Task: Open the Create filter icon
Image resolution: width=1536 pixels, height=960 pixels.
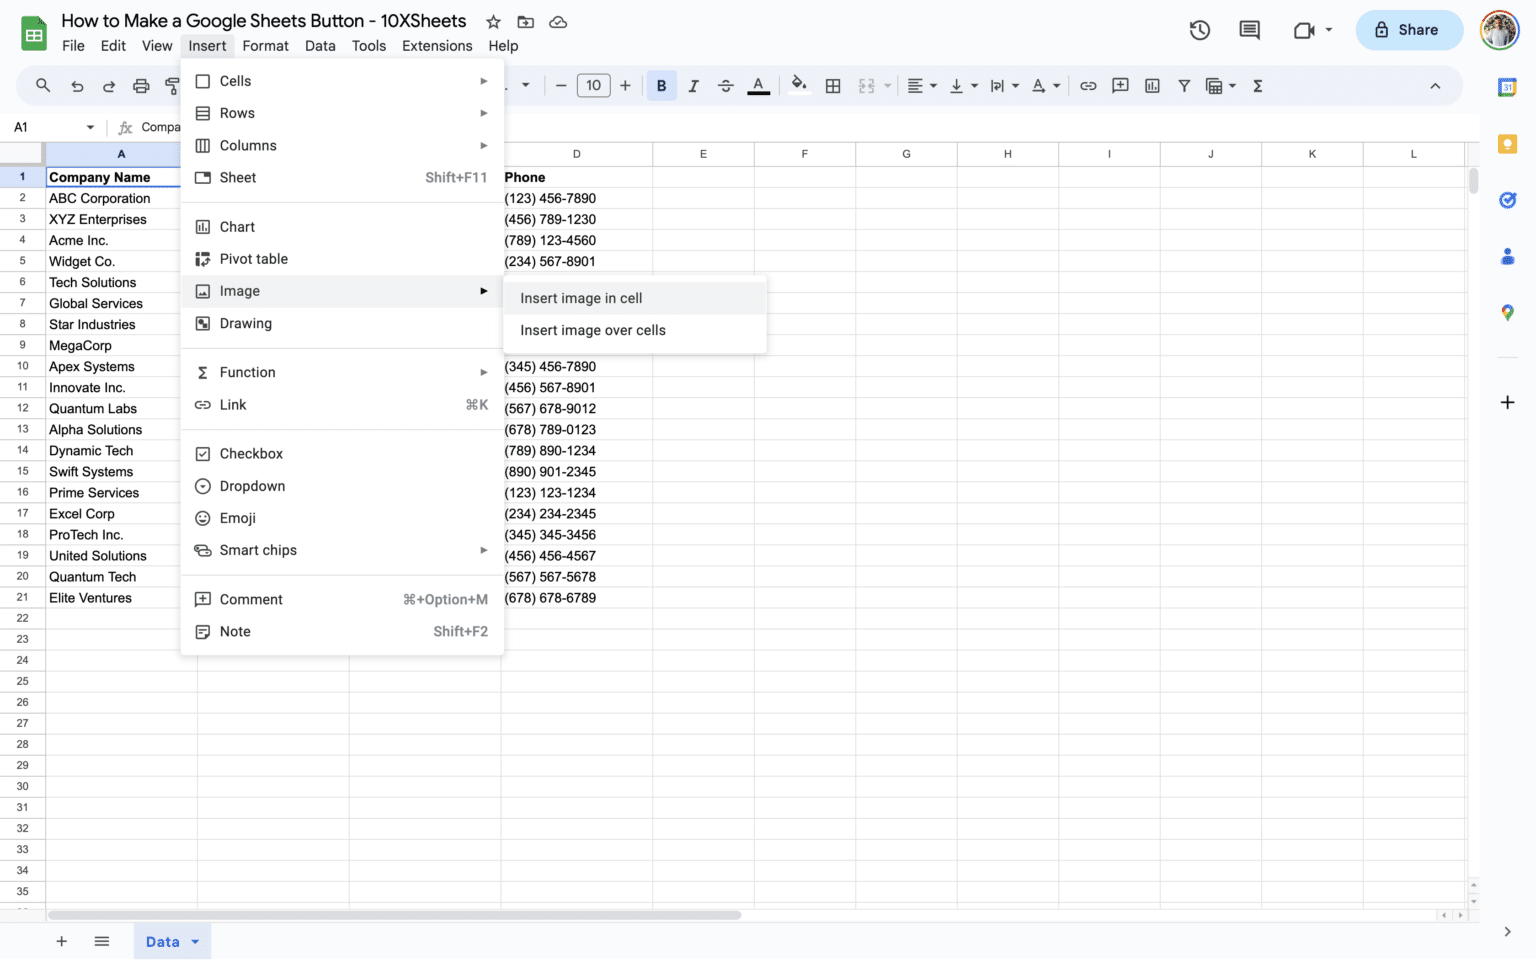Action: (1184, 86)
